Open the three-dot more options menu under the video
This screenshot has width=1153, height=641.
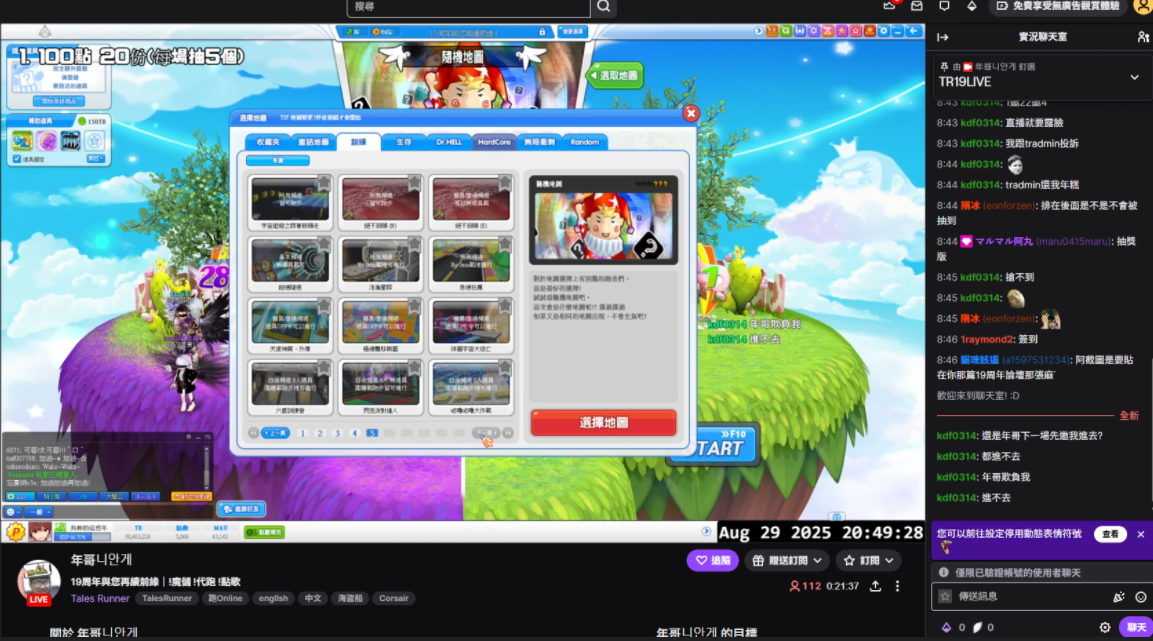click(897, 586)
